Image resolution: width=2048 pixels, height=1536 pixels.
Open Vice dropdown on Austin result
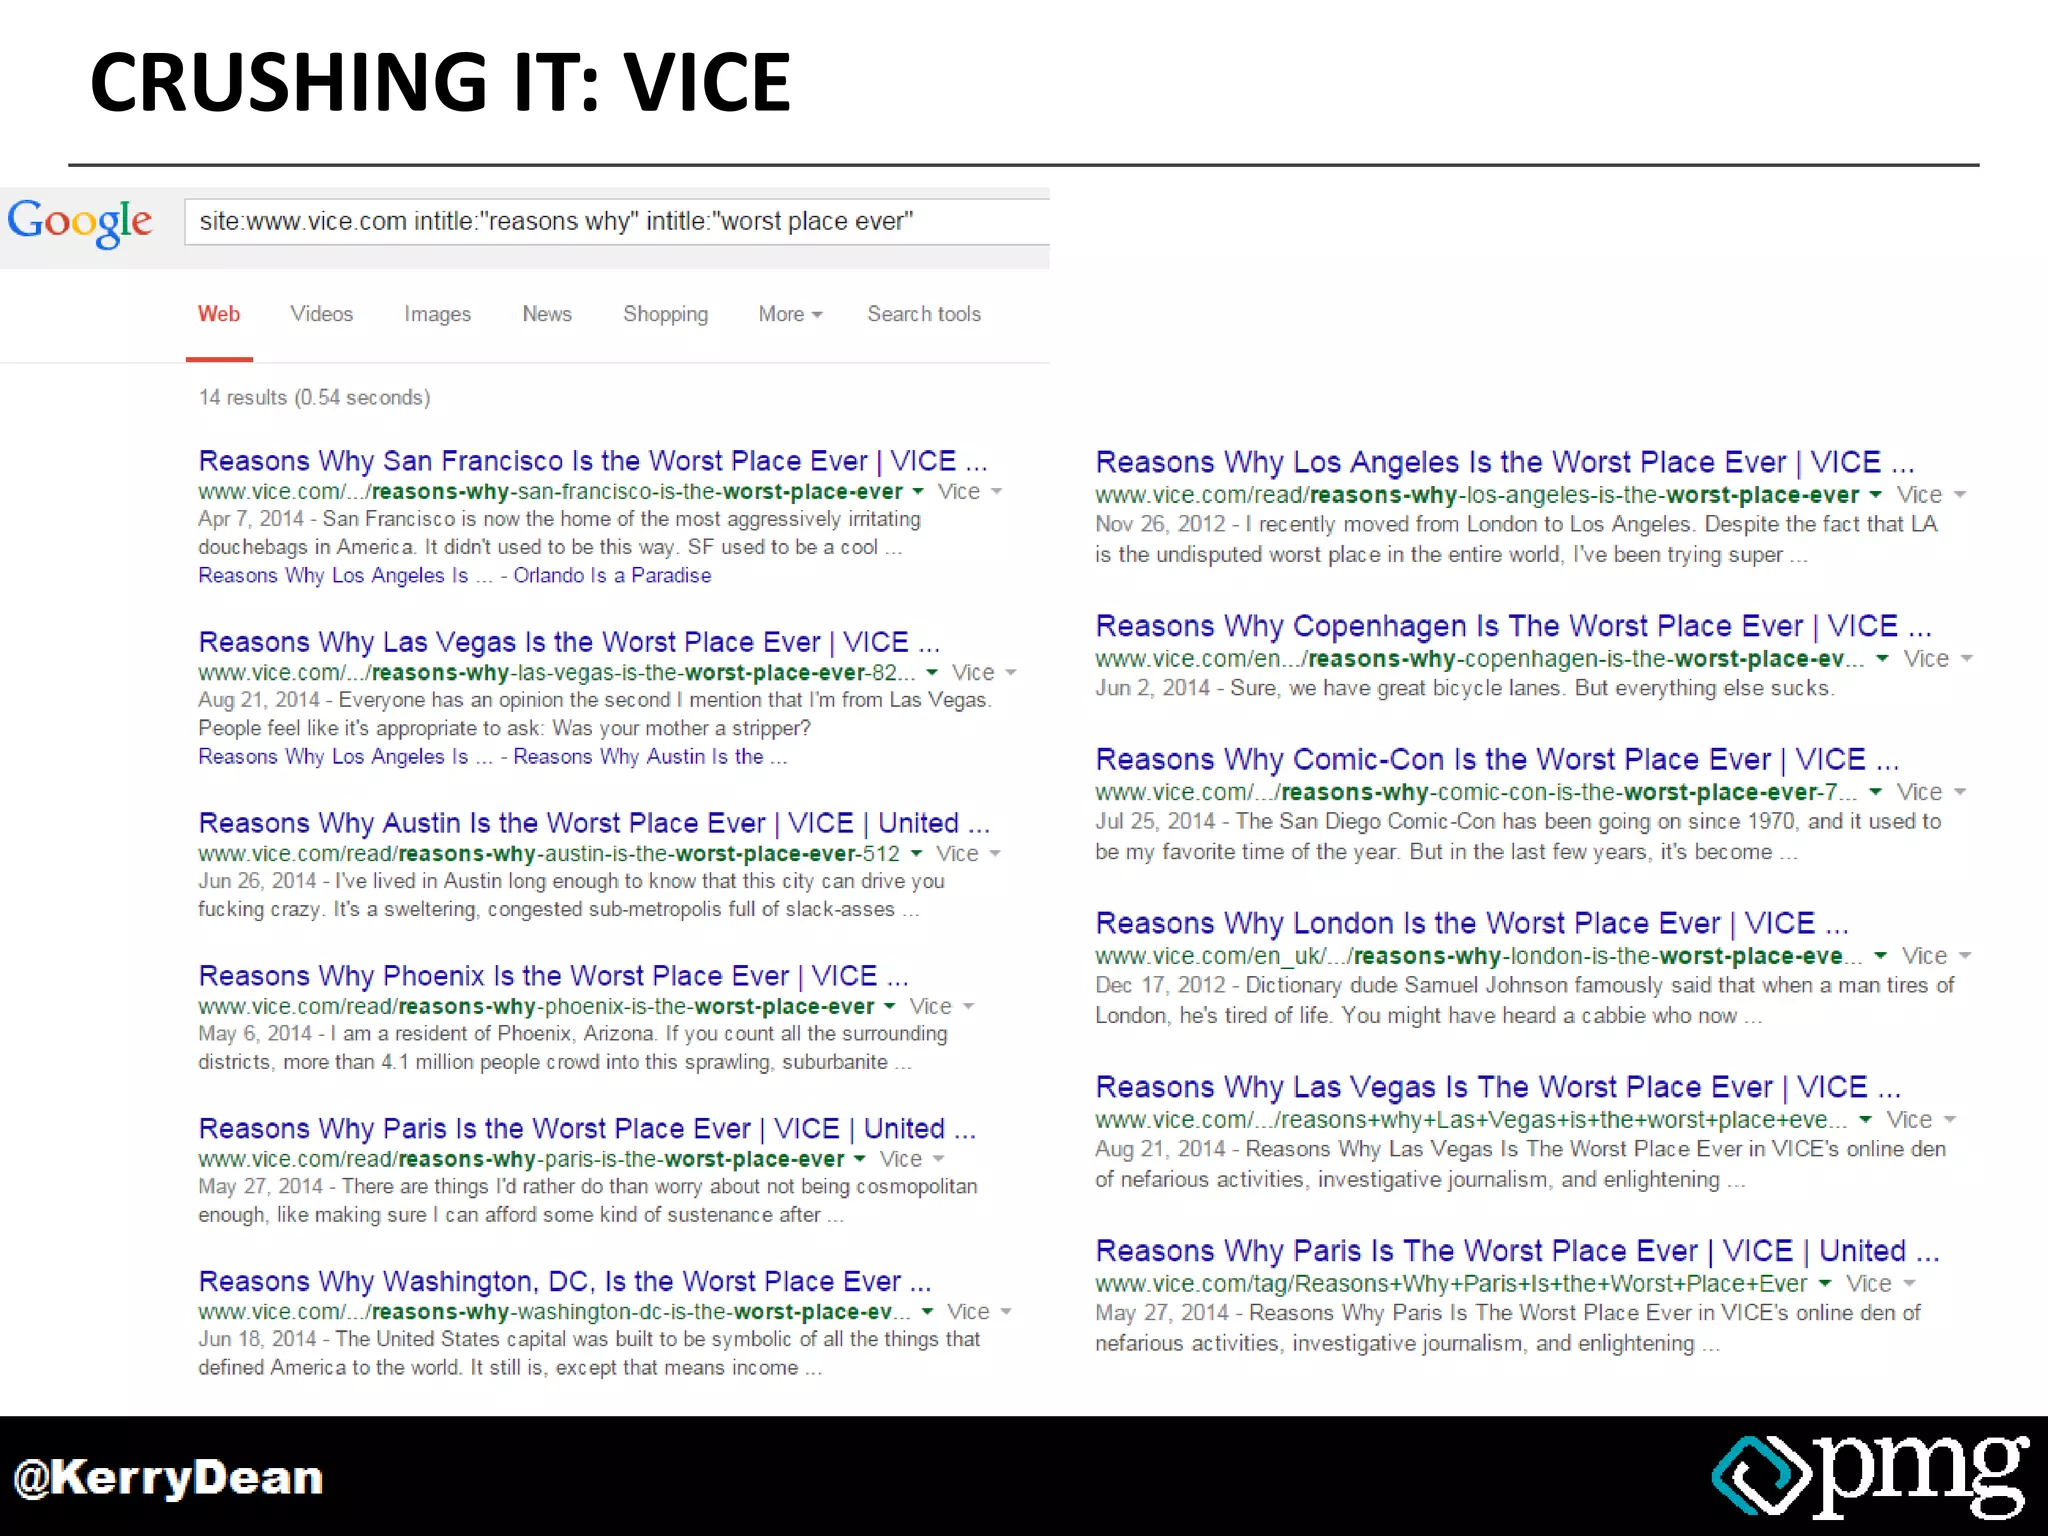point(968,854)
